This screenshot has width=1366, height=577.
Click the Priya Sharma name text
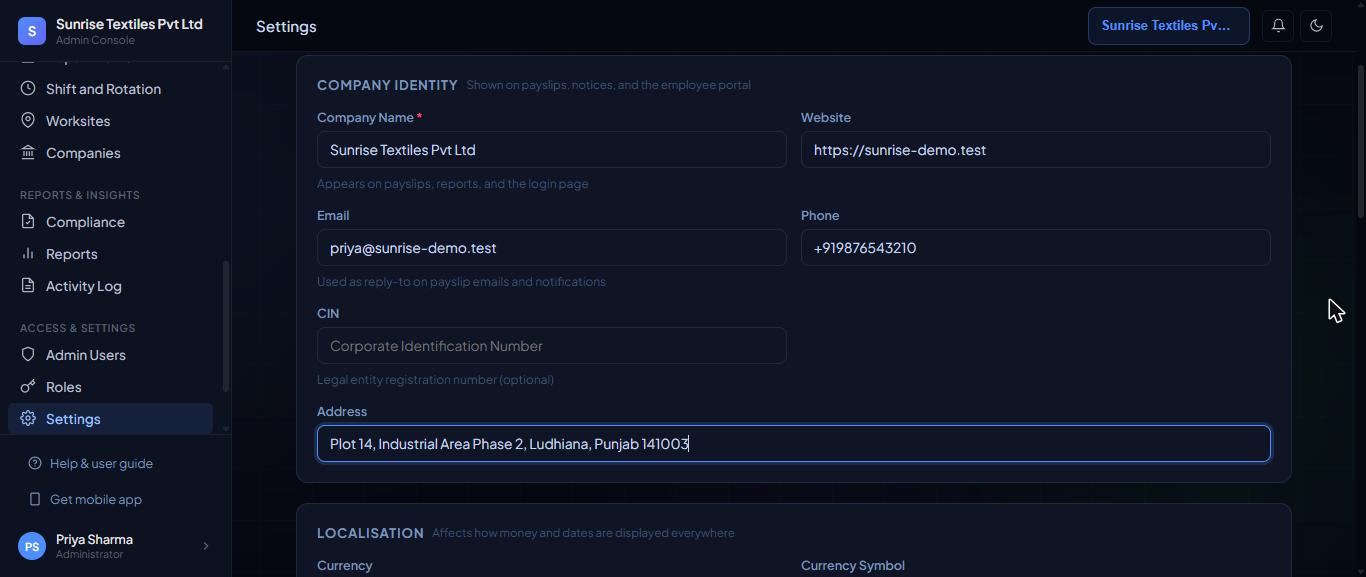click(x=94, y=539)
